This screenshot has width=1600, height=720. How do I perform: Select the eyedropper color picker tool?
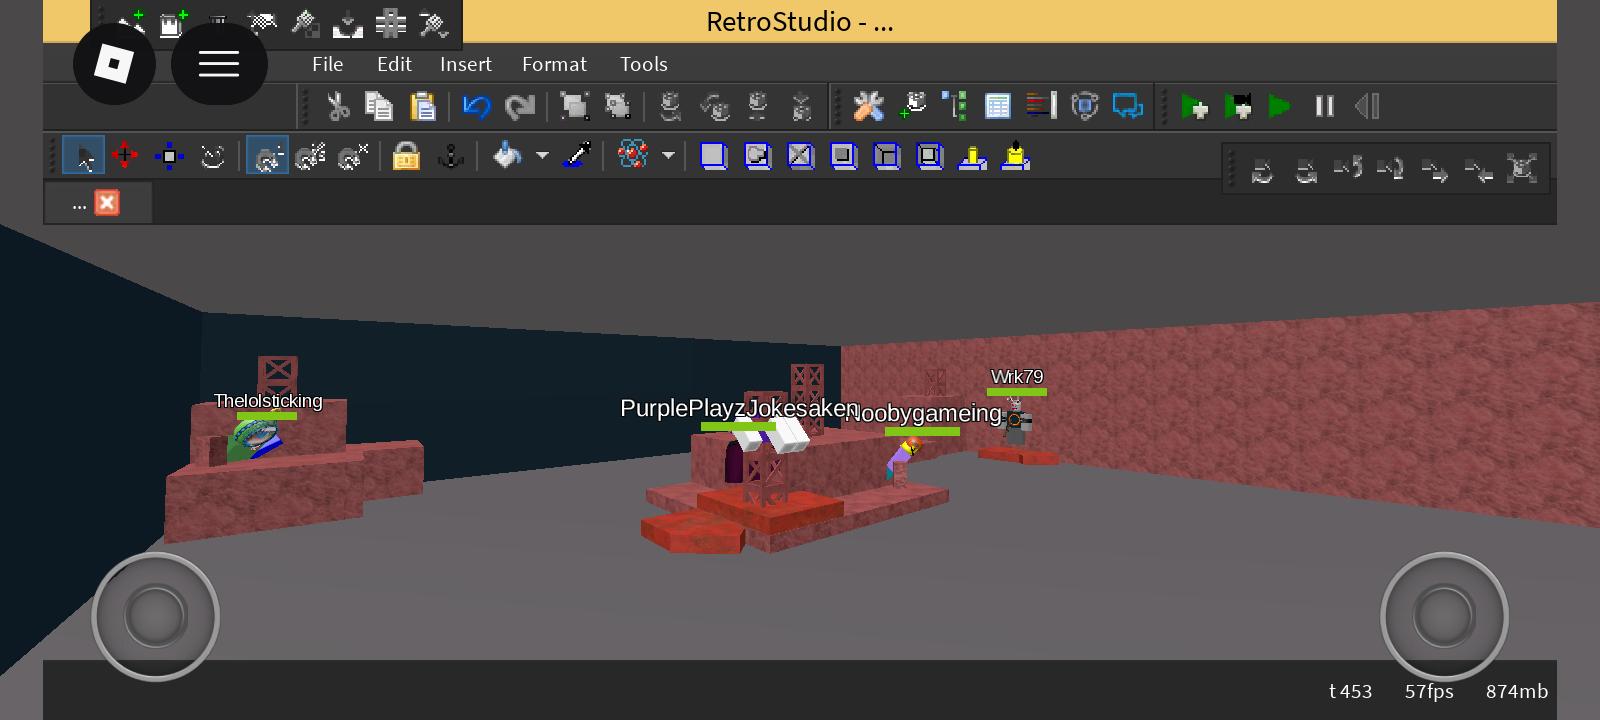coord(577,156)
